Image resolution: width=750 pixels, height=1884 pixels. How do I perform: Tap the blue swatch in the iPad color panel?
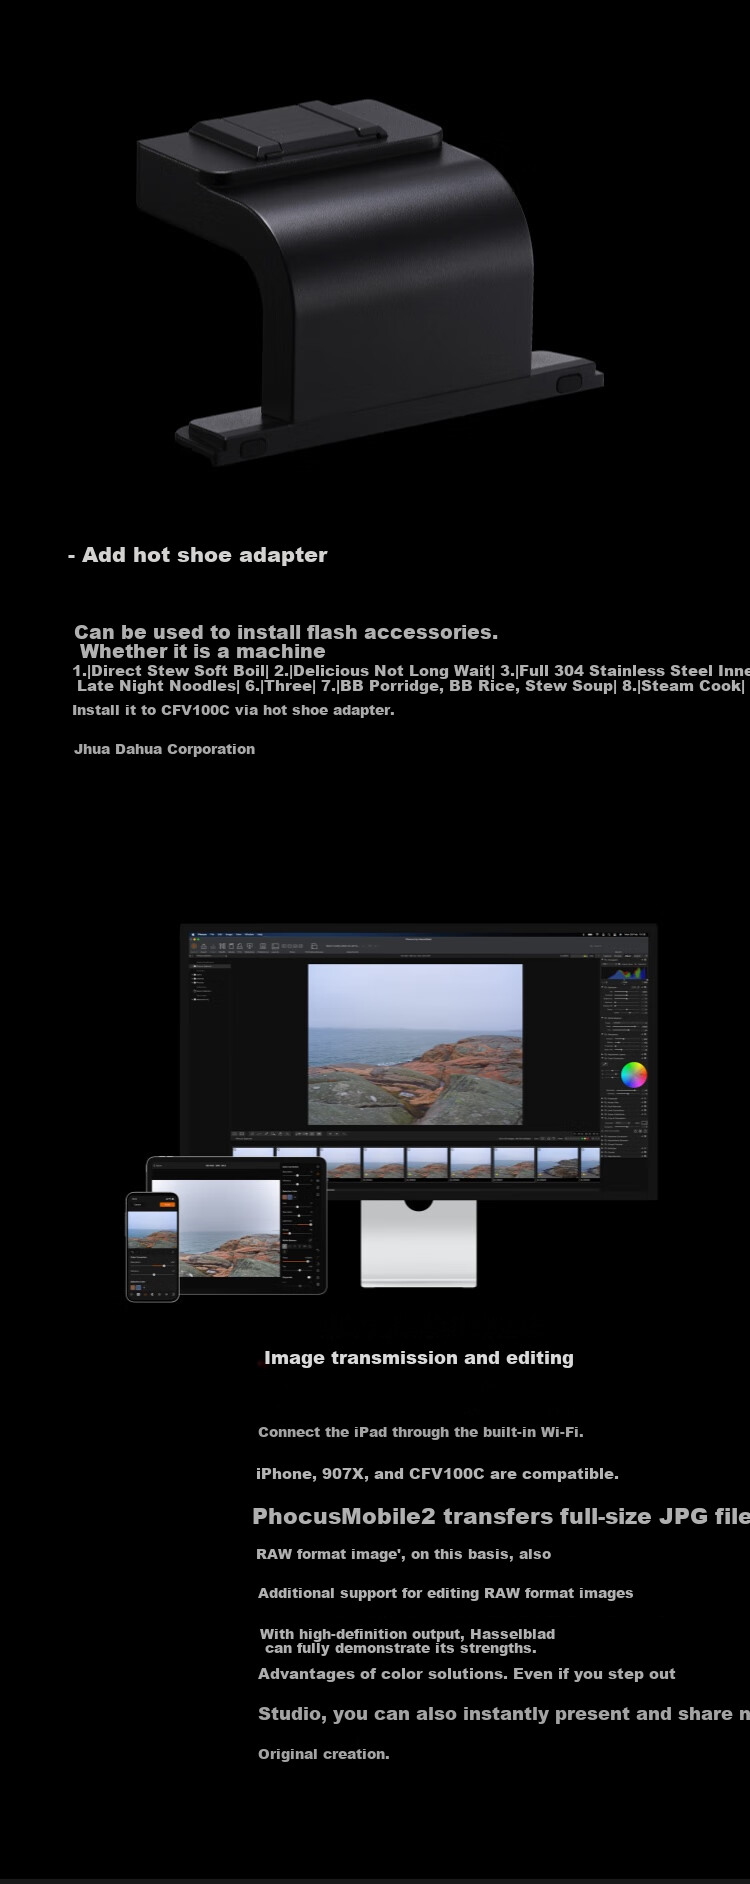pos(290,1196)
